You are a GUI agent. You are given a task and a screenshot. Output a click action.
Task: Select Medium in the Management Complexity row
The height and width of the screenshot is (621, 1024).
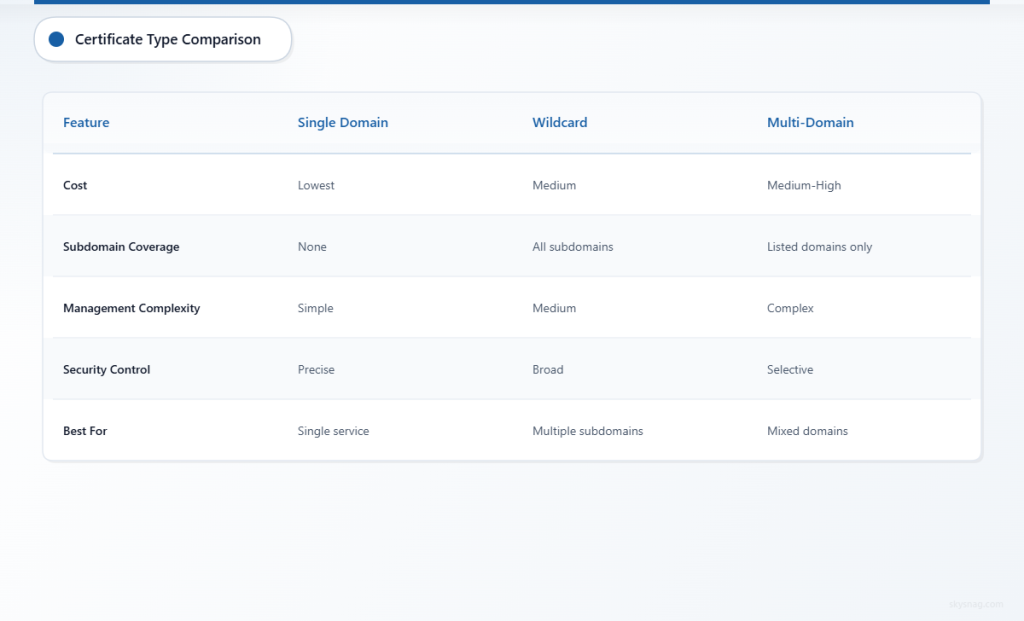[x=554, y=308]
